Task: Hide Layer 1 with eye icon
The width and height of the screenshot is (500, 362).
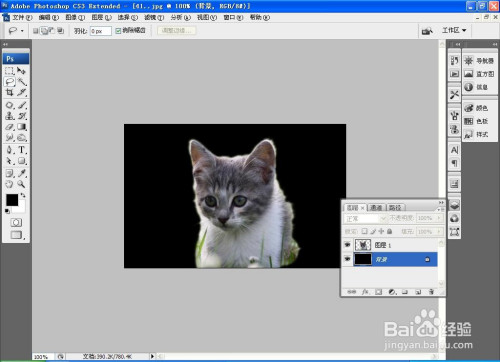Action: tap(347, 245)
